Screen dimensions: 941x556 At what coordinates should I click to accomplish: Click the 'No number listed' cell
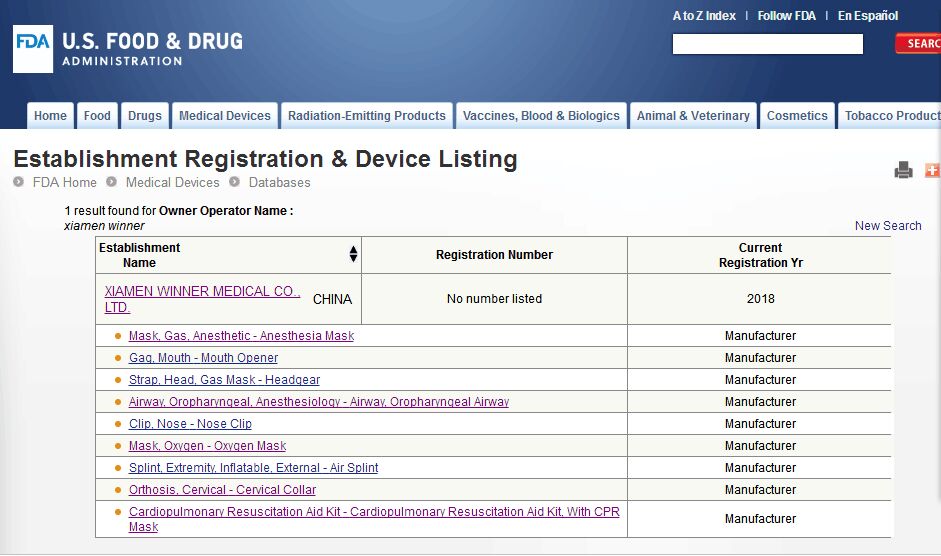click(x=495, y=298)
